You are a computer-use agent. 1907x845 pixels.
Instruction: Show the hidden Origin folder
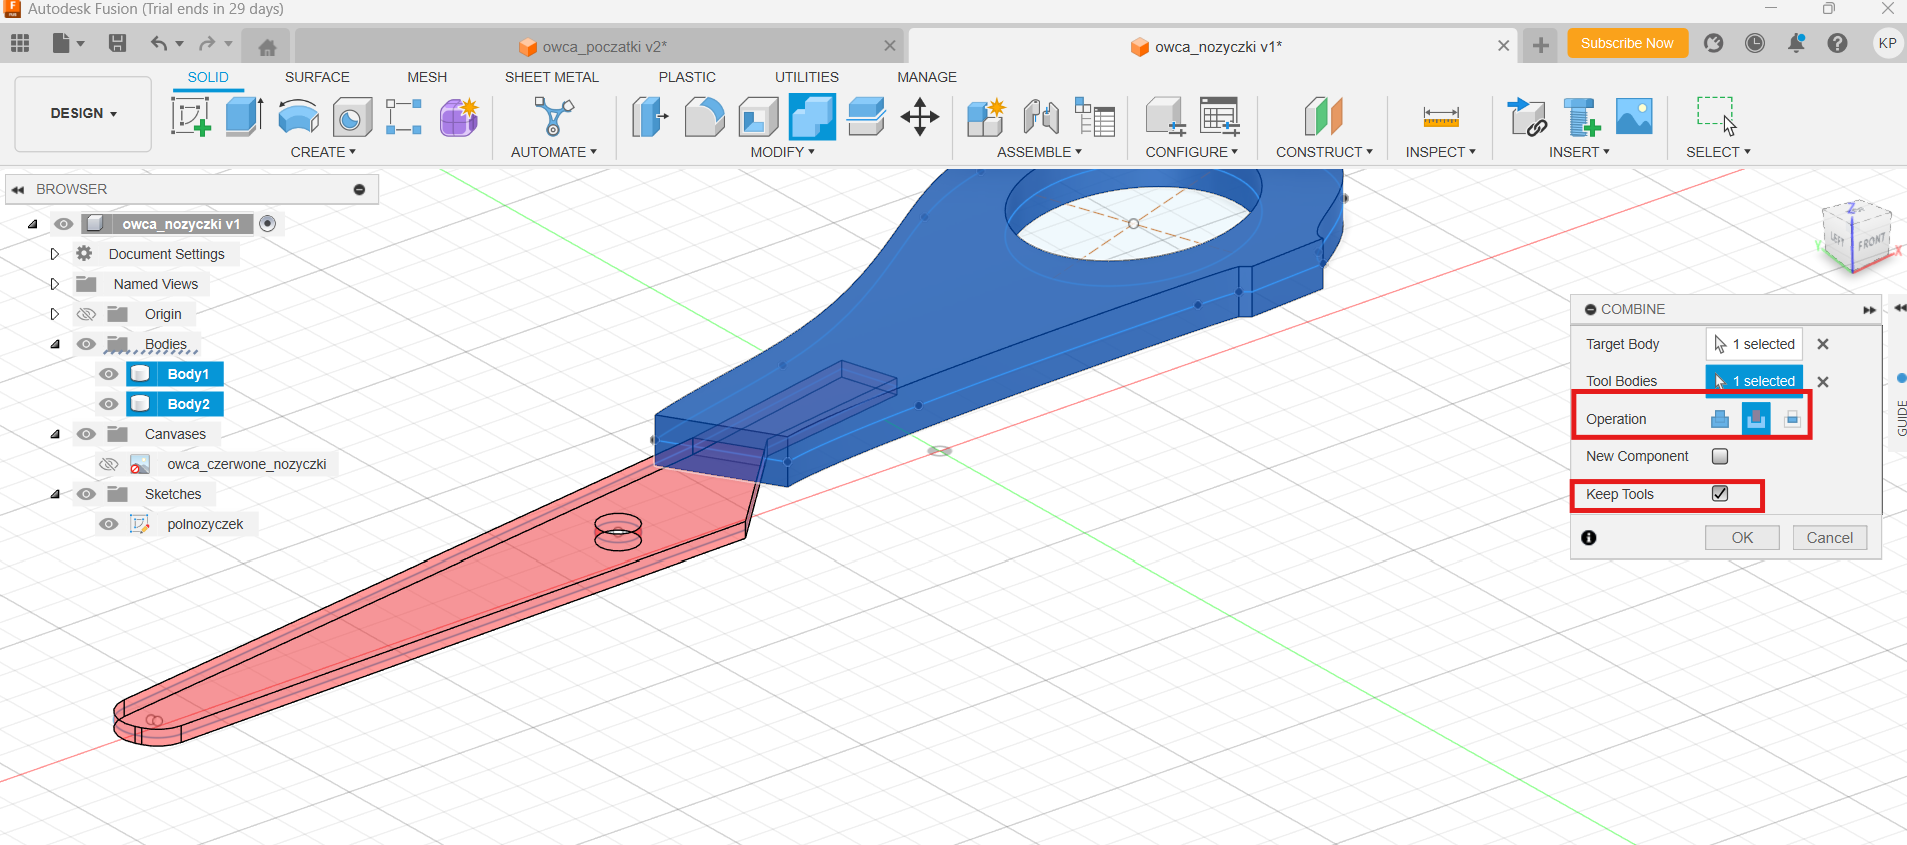[86, 314]
